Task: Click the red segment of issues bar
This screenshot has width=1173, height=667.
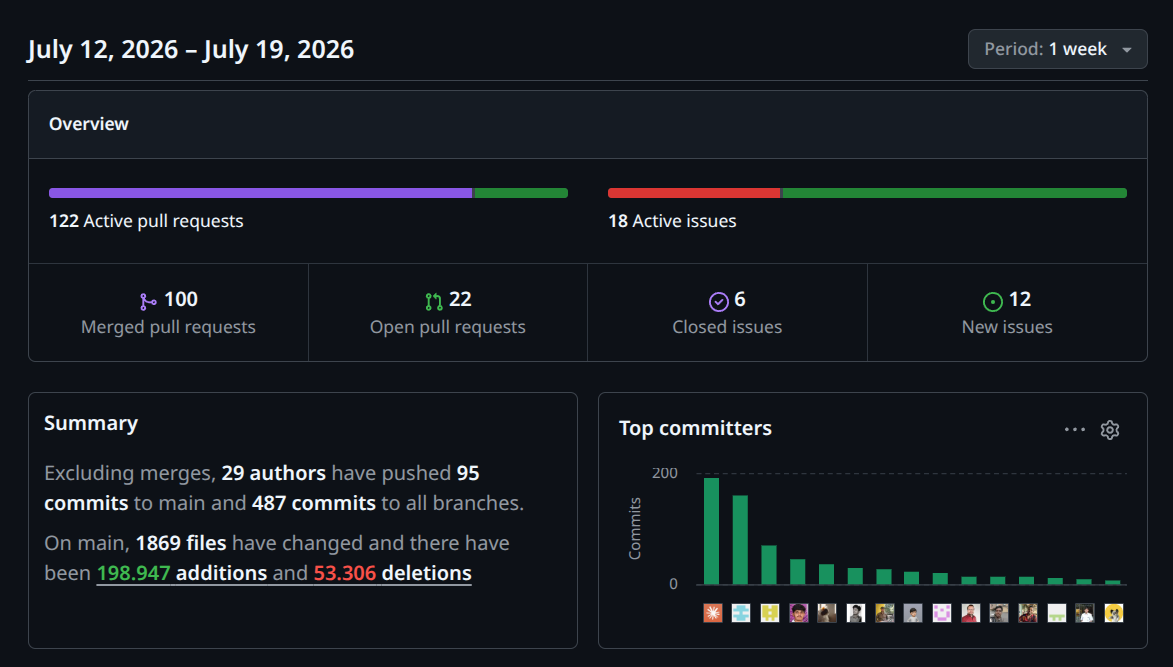Action: coord(694,193)
